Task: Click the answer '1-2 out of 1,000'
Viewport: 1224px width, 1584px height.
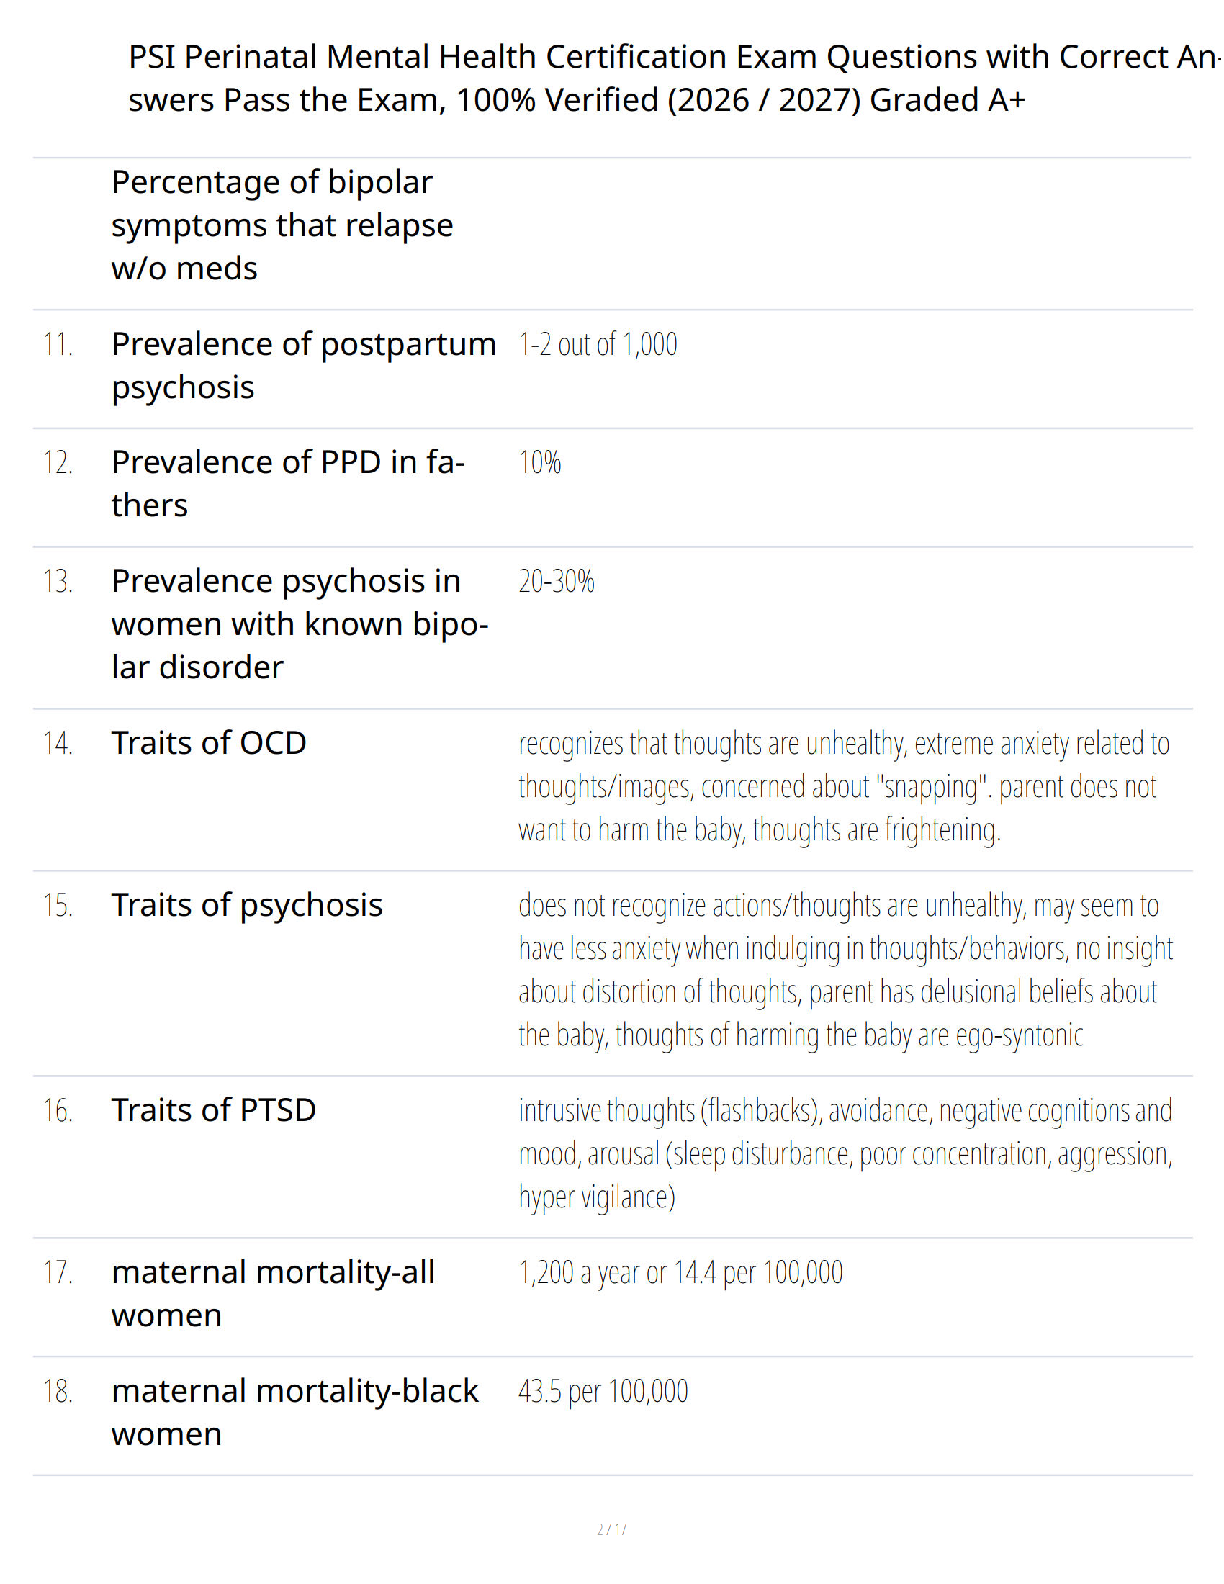Action: pos(598,344)
